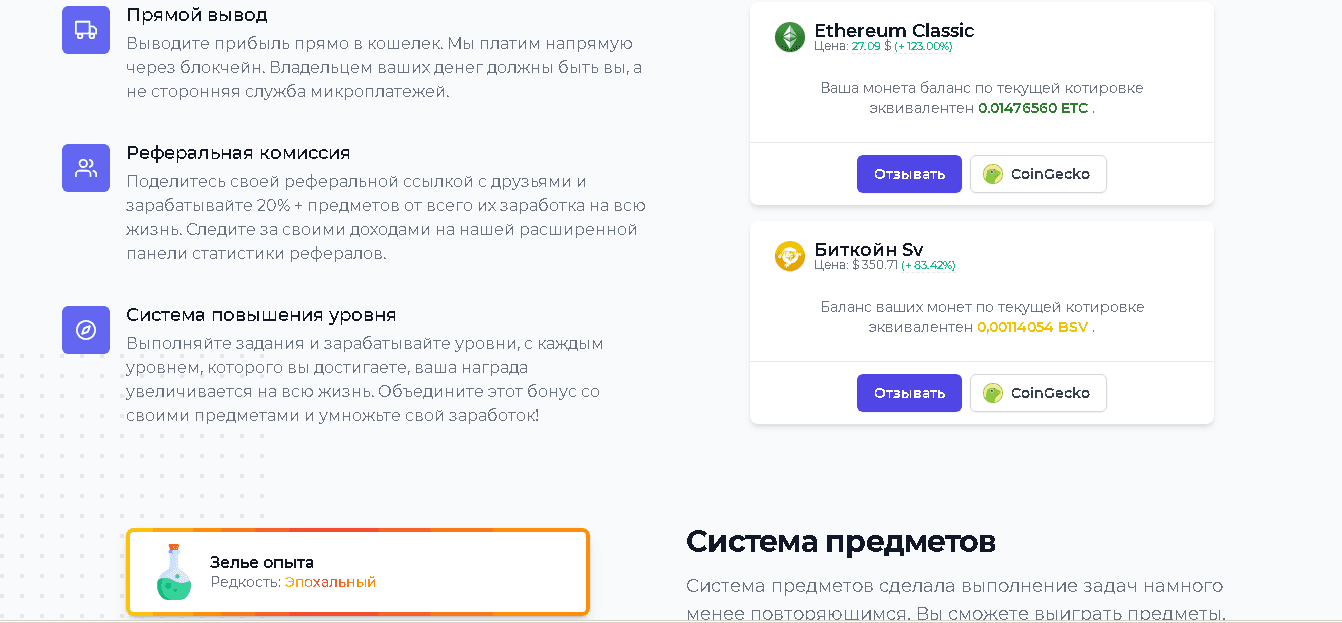Click the gecko icon on the Биткойн Sv CoinGecko button
The image size is (1342, 623).
coord(991,392)
